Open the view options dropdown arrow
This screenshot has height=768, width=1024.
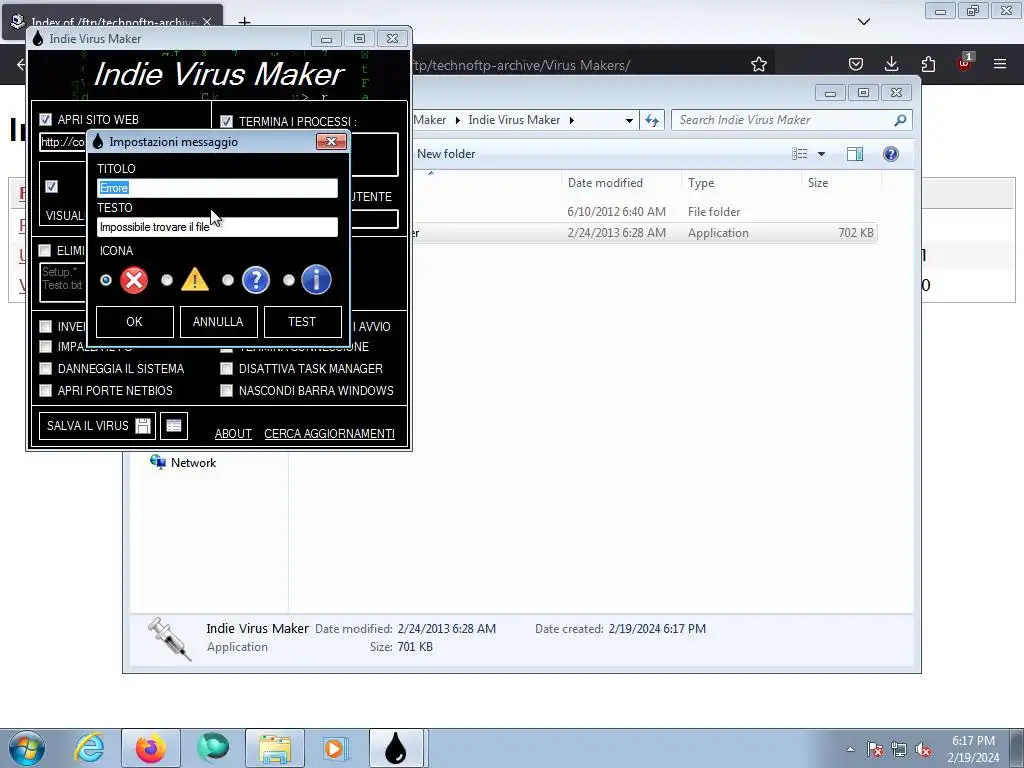tap(822, 154)
